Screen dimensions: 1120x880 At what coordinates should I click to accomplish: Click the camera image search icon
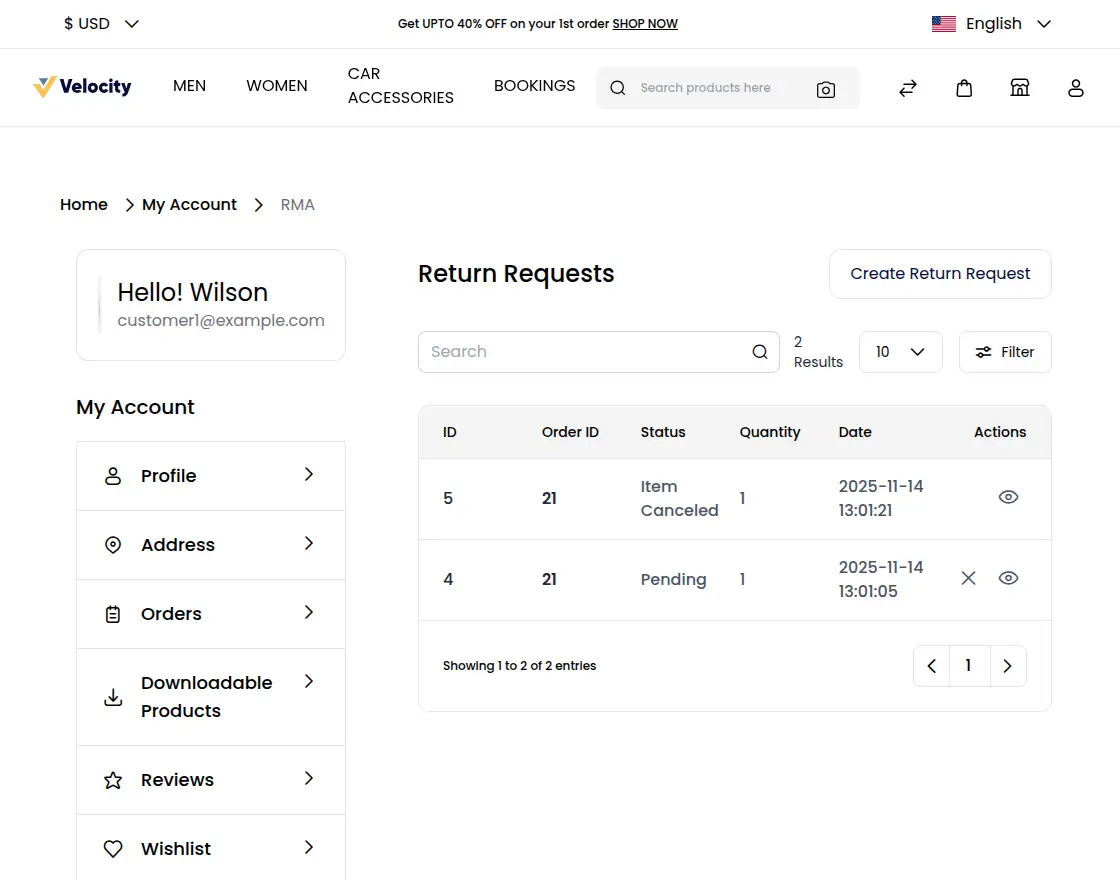click(825, 89)
